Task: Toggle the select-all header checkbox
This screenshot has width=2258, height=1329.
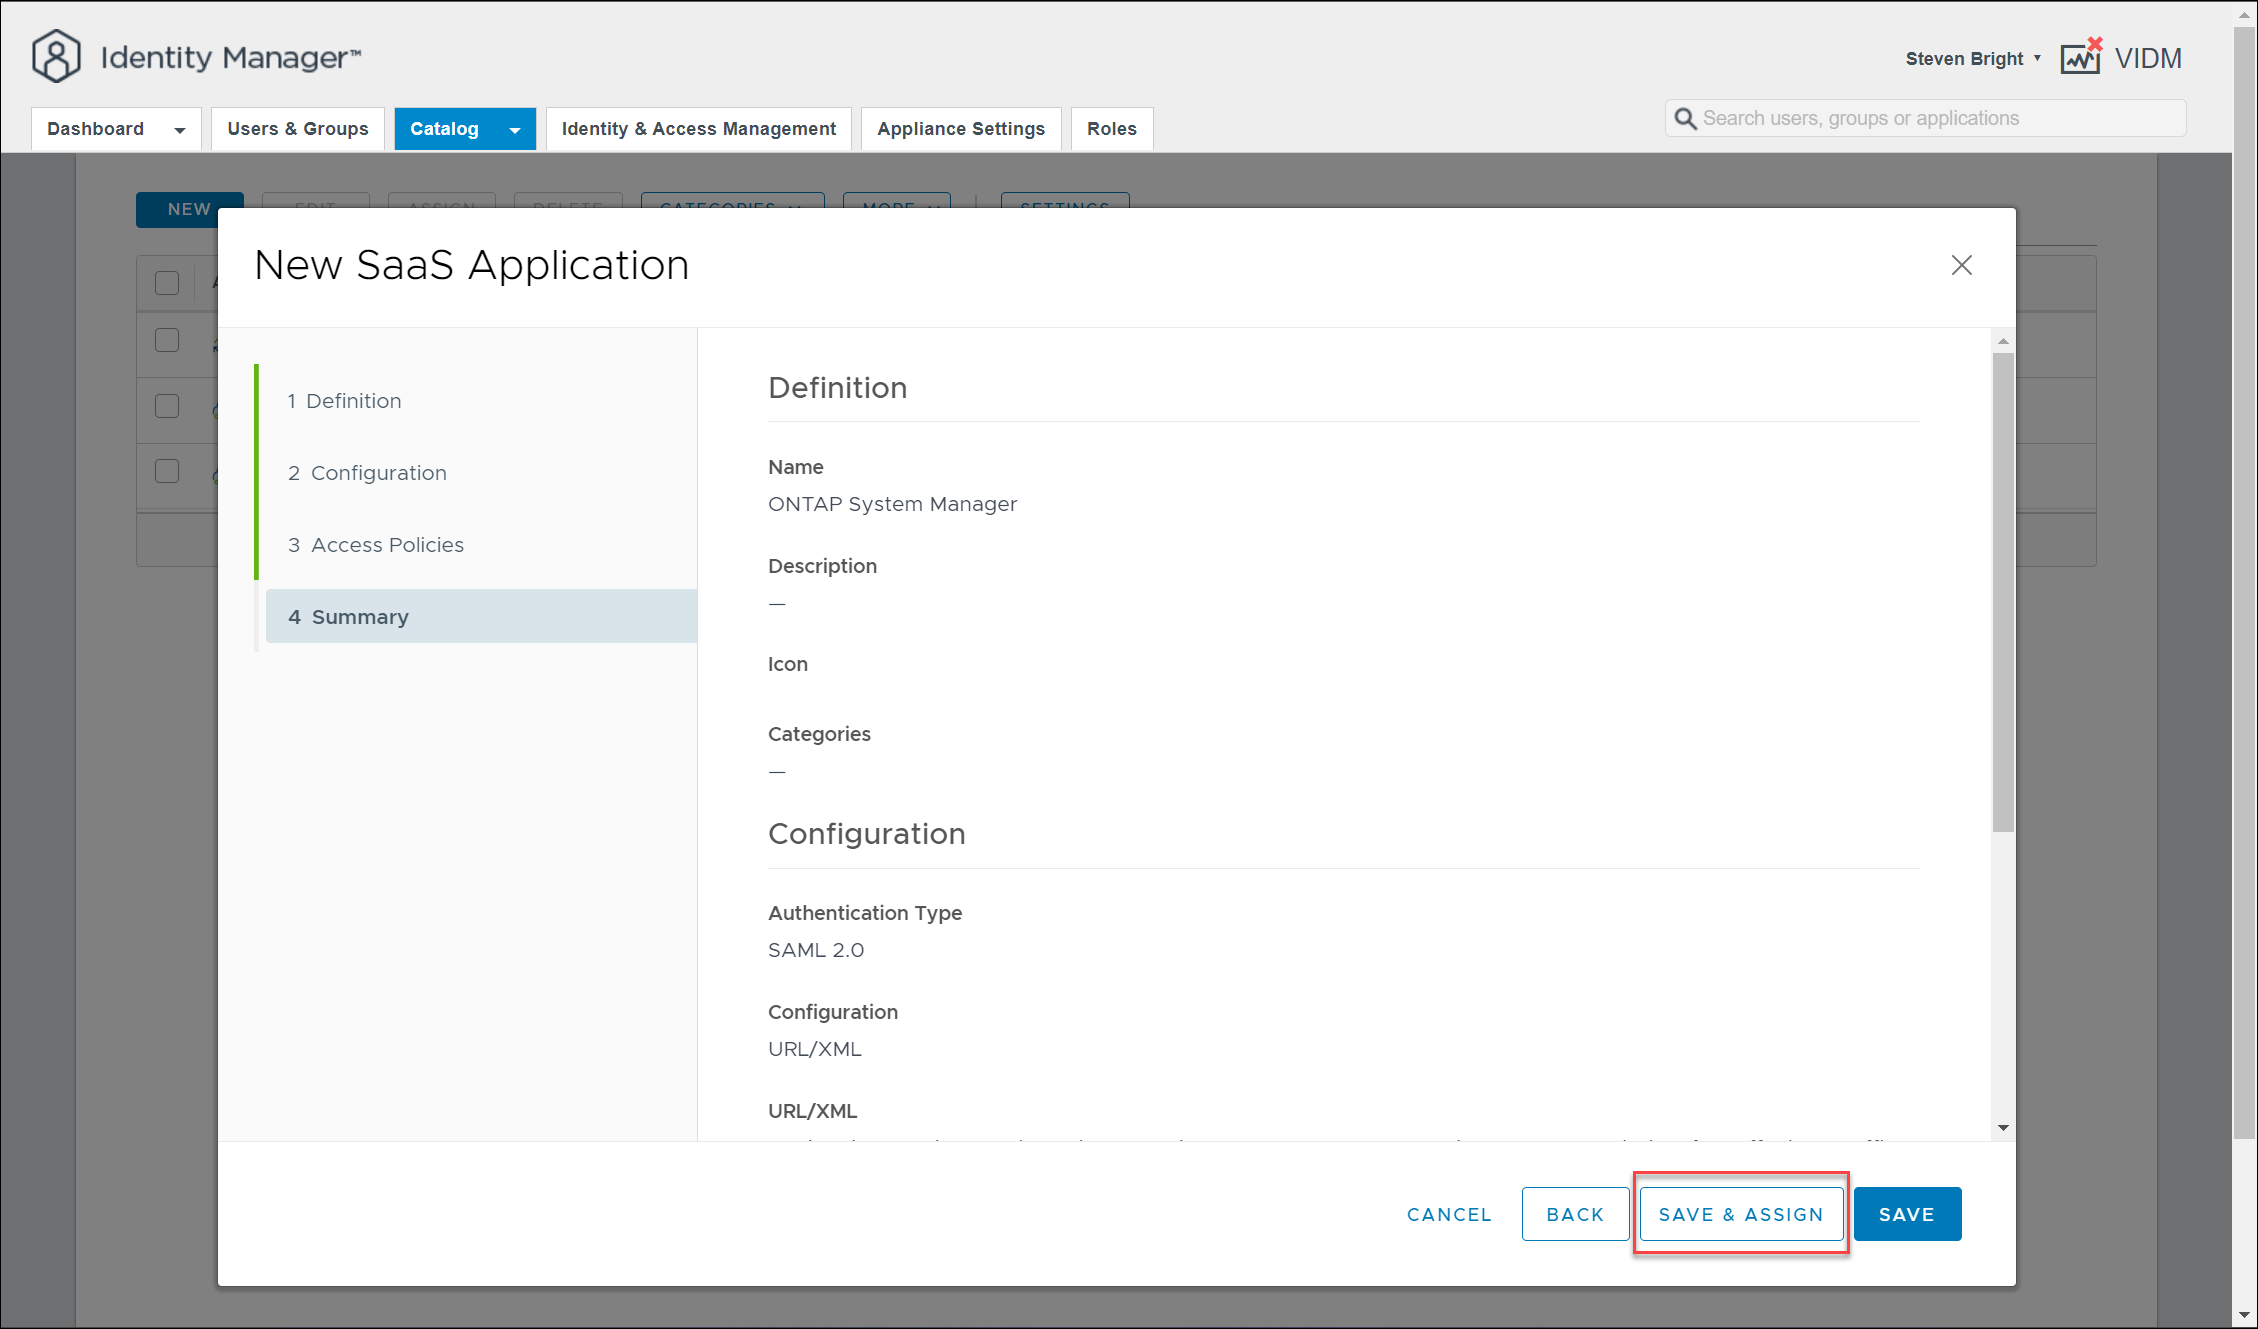Action: click(167, 283)
